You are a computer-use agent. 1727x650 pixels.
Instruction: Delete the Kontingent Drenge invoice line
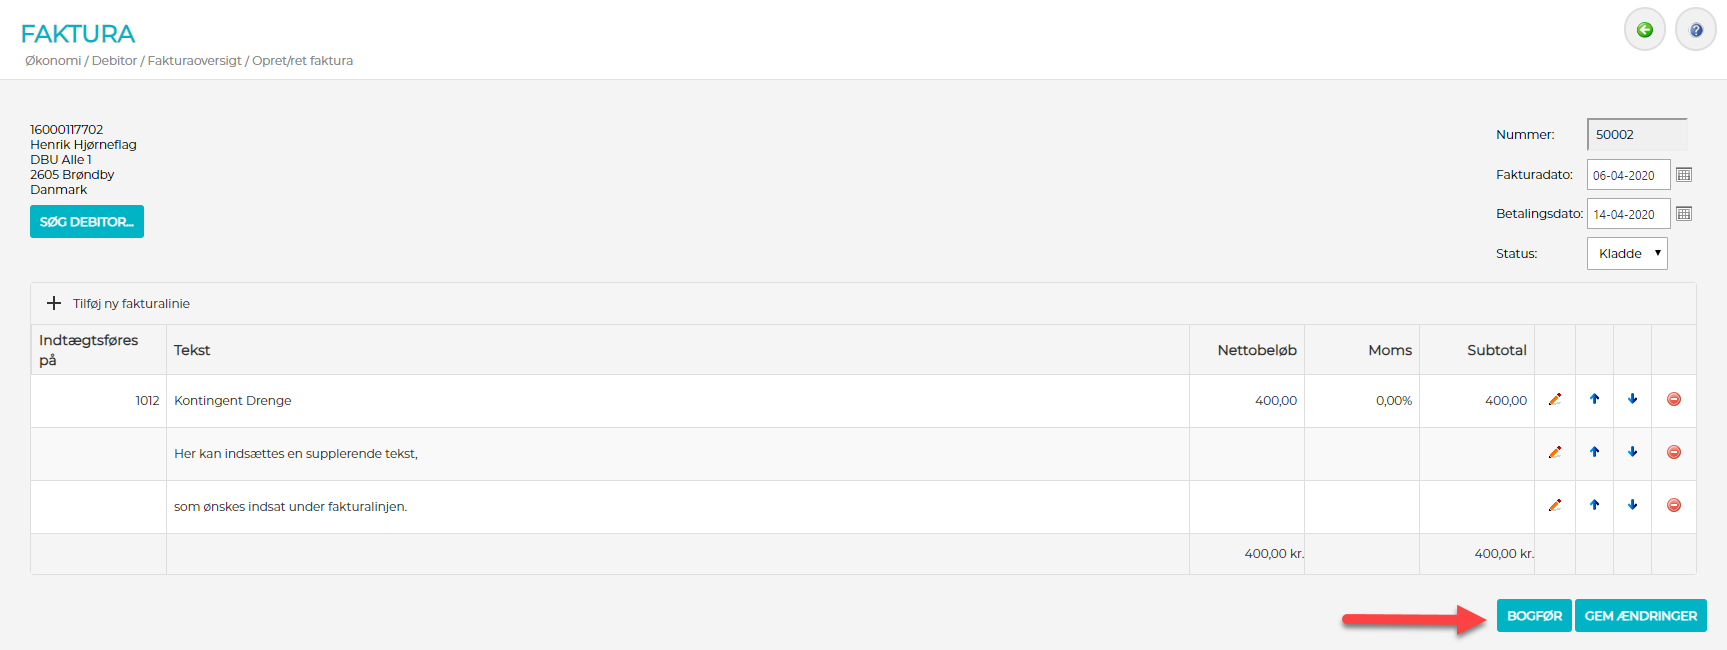click(x=1674, y=400)
